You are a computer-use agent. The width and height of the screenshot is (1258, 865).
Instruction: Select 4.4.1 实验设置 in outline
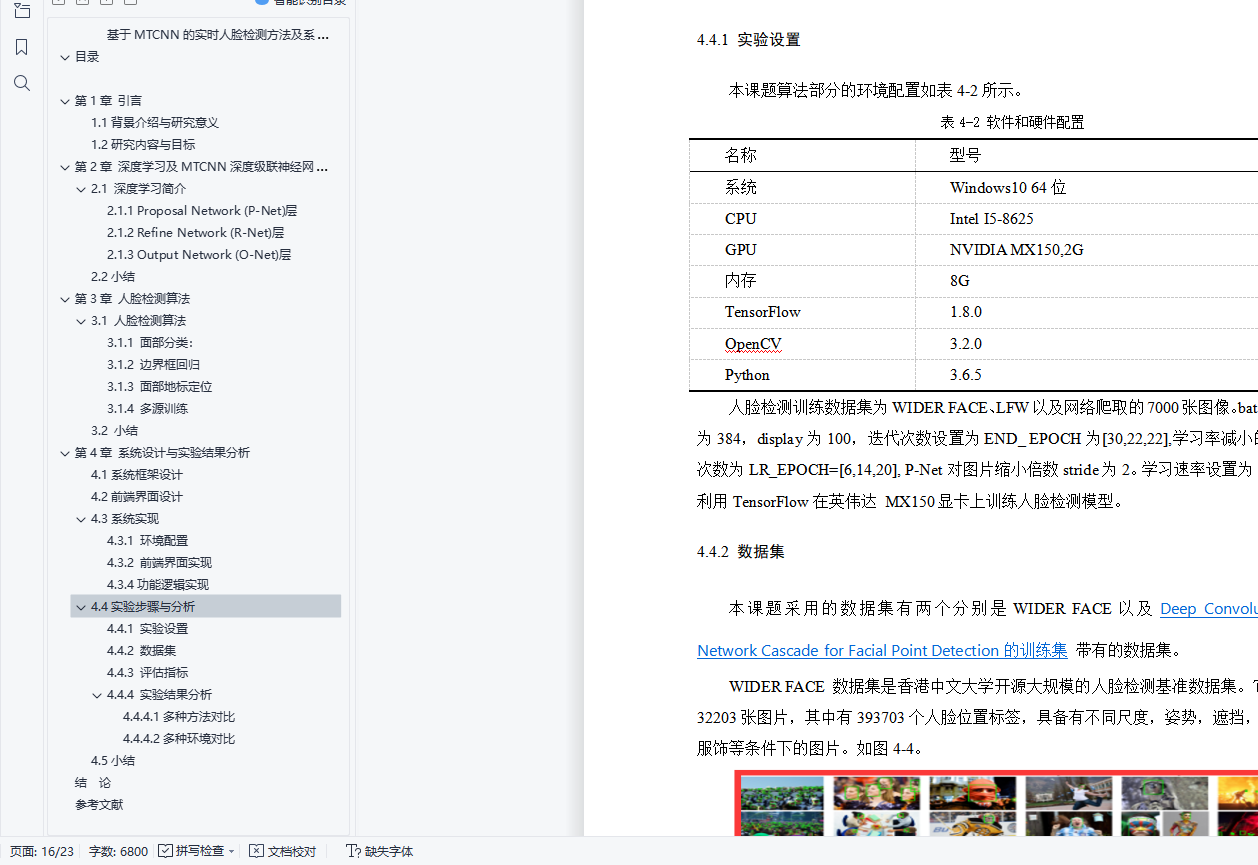pos(147,629)
